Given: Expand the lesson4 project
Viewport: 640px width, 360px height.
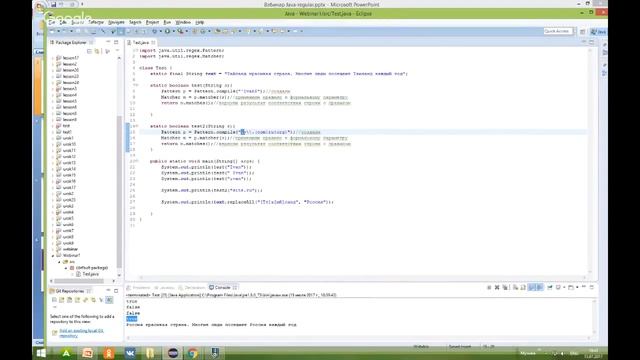Looking at the screenshot, I should pyautogui.click(x=53, y=95).
